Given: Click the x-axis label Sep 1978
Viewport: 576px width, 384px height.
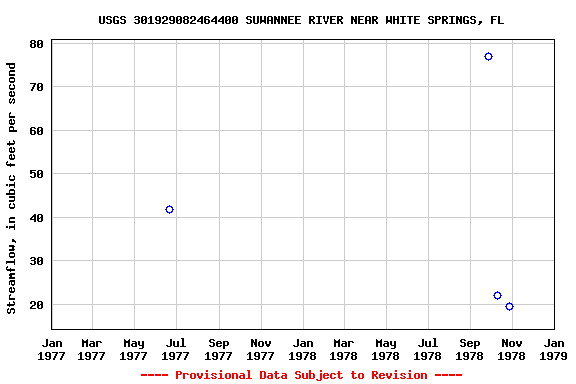Looking at the screenshot, I should pyautogui.click(x=469, y=349).
